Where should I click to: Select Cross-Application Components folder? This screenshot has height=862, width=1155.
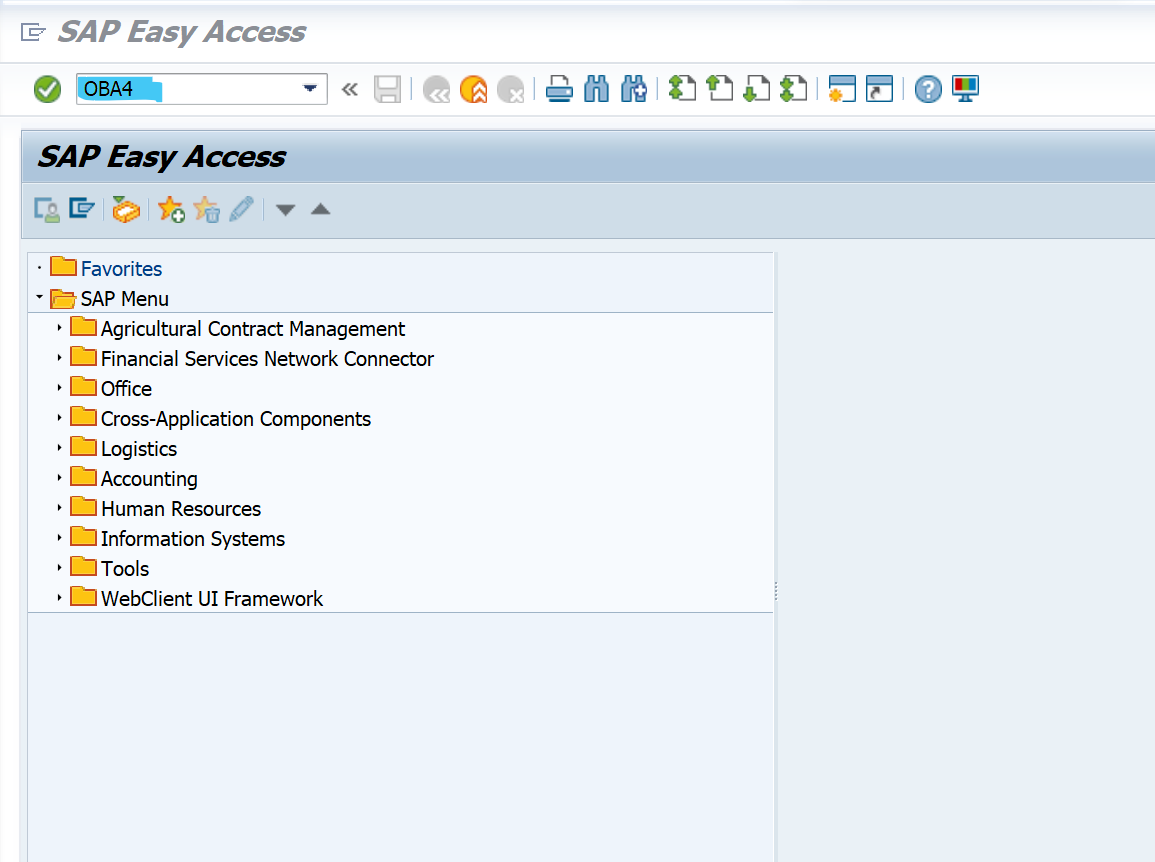[x=236, y=419]
